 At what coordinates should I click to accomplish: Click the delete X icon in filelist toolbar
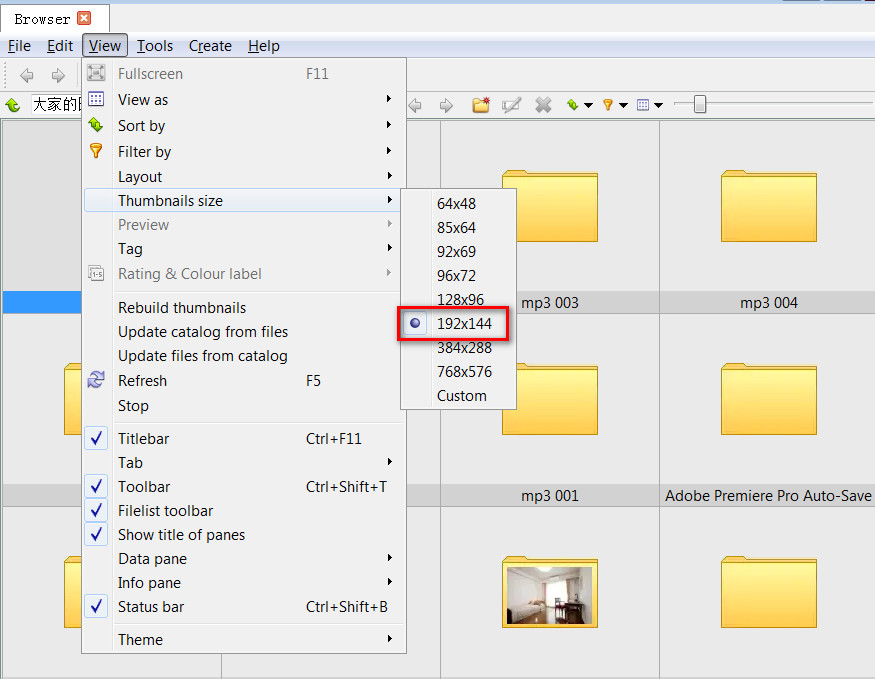pyautogui.click(x=543, y=105)
